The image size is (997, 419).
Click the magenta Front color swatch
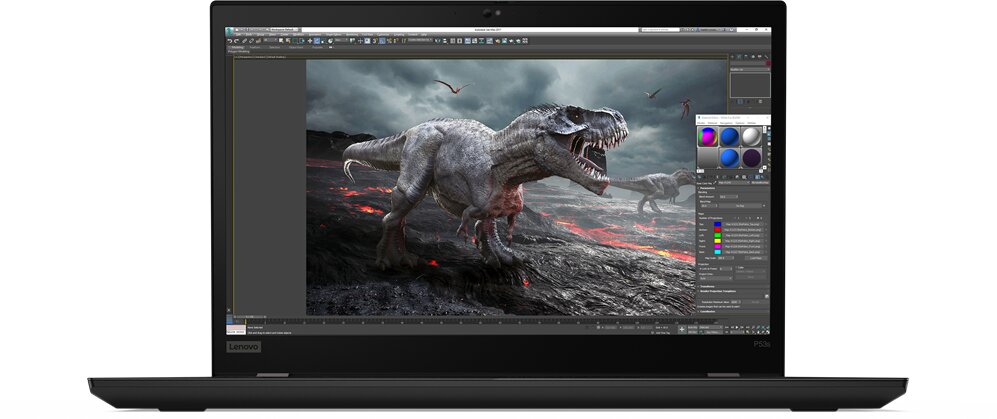tap(718, 246)
